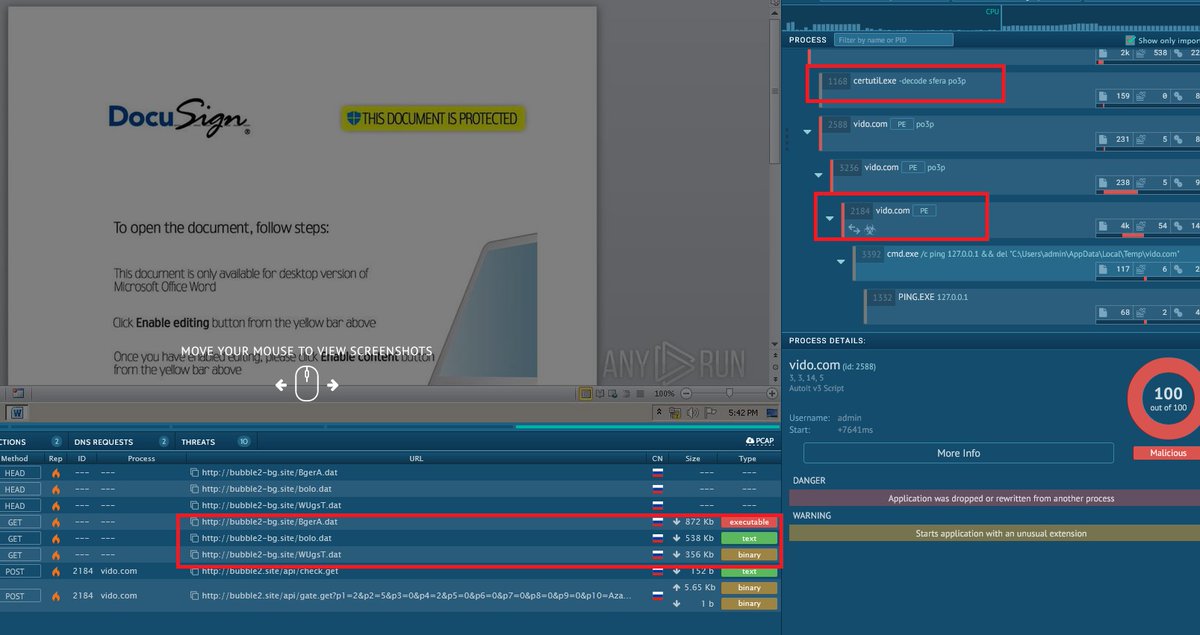
Task: Click the Malicious verdict badge
Action: (1166, 453)
